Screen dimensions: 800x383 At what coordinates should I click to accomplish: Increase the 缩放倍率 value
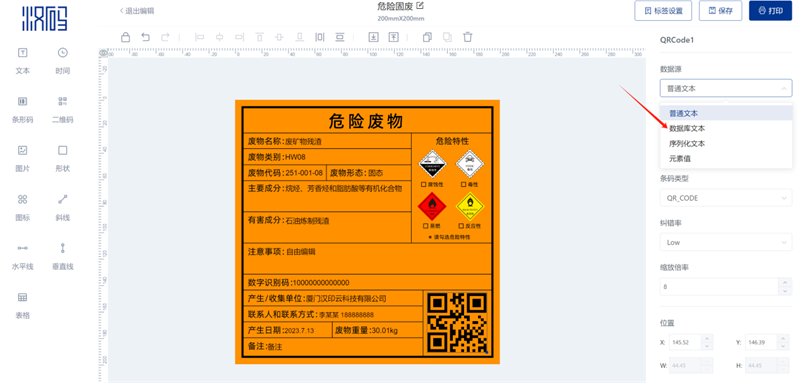[x=784, y=282]
